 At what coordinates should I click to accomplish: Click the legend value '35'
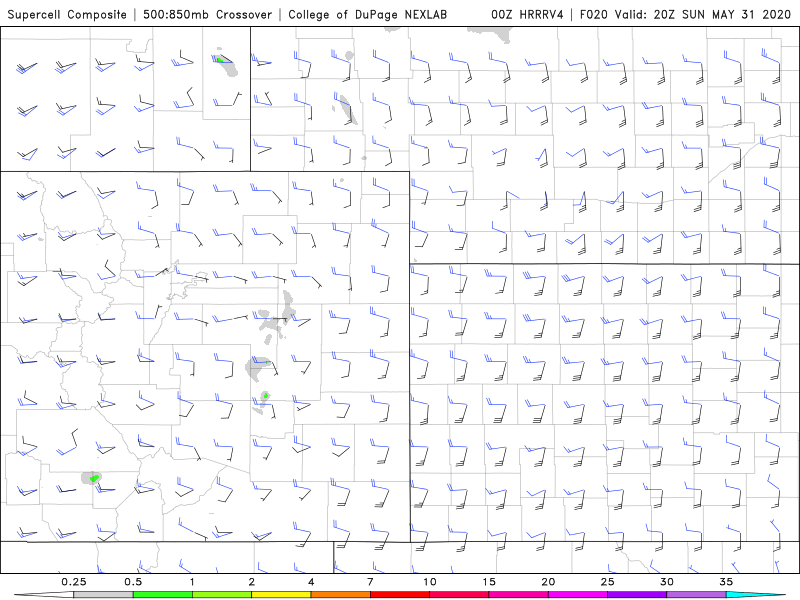pyautogui.click(x=726, y=582)
